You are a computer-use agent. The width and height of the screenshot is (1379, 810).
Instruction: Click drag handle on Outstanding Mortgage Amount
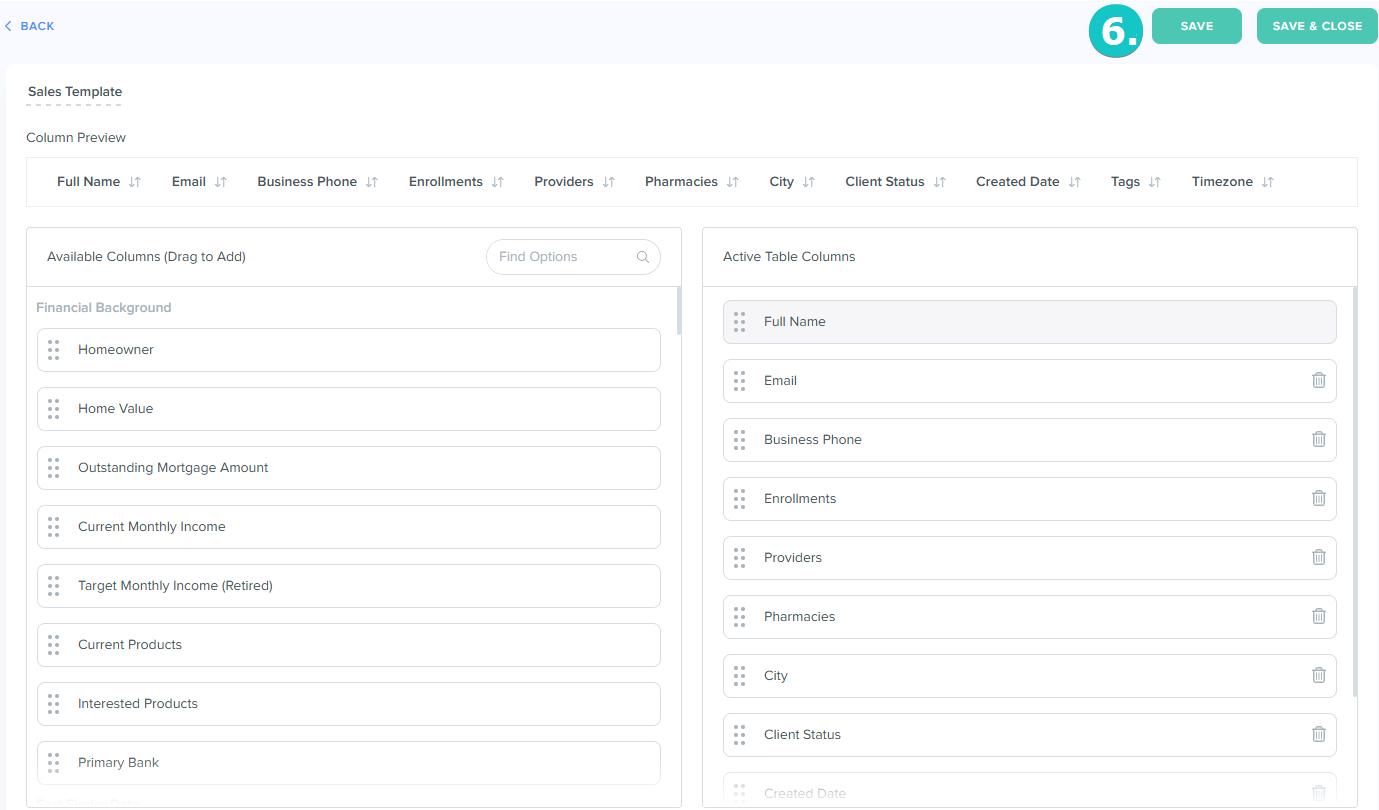(54, 468)
